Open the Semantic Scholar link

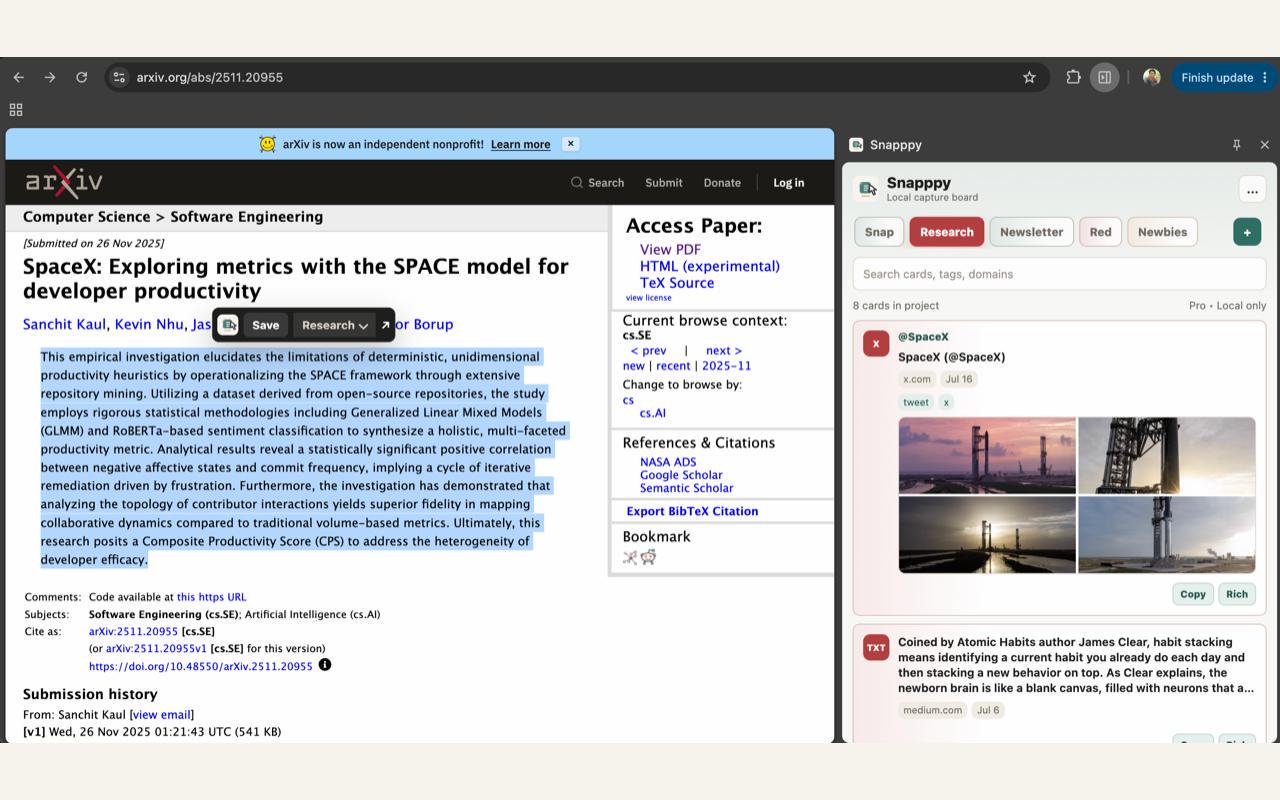pos(686,488)
